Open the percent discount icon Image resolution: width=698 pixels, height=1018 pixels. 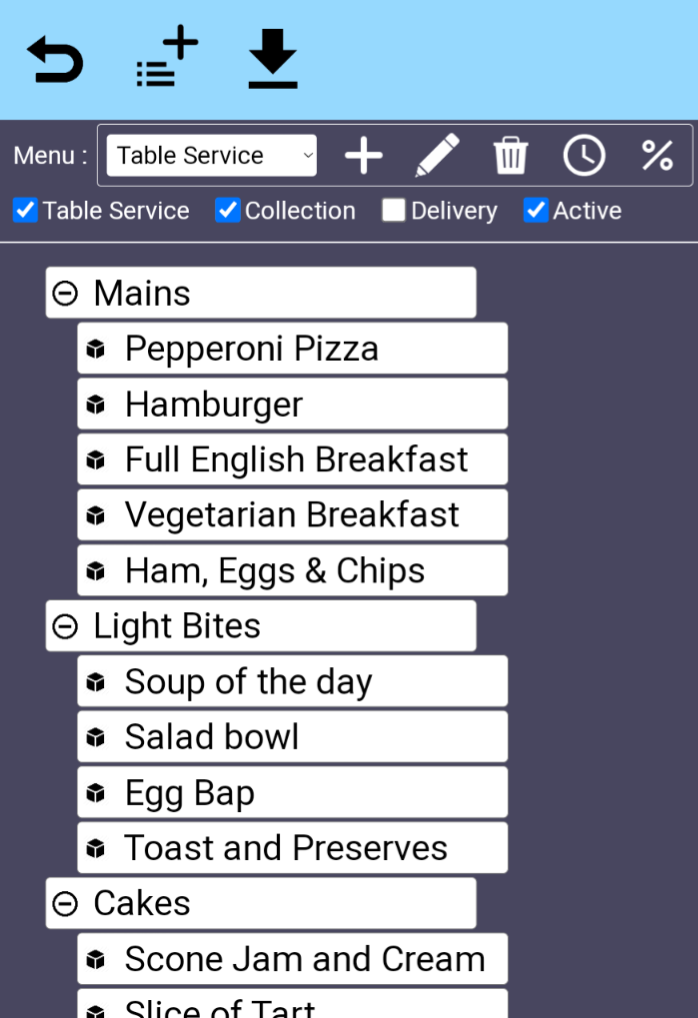[x=657, y=156]
